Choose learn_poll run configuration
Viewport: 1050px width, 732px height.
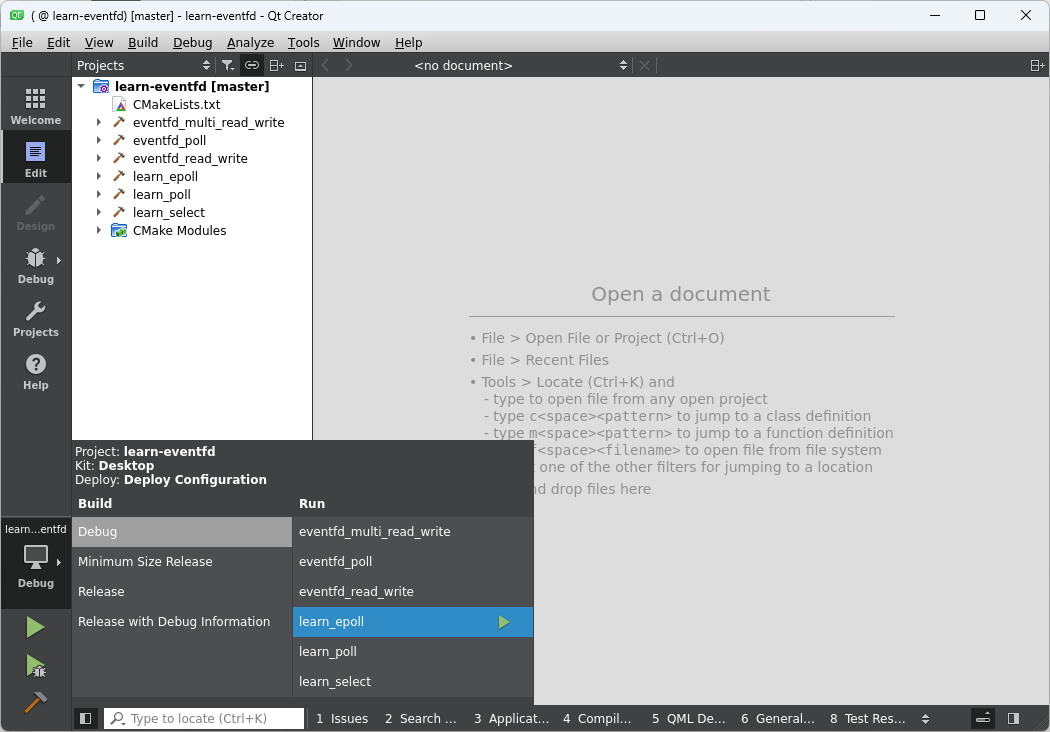tap(413, 652)
